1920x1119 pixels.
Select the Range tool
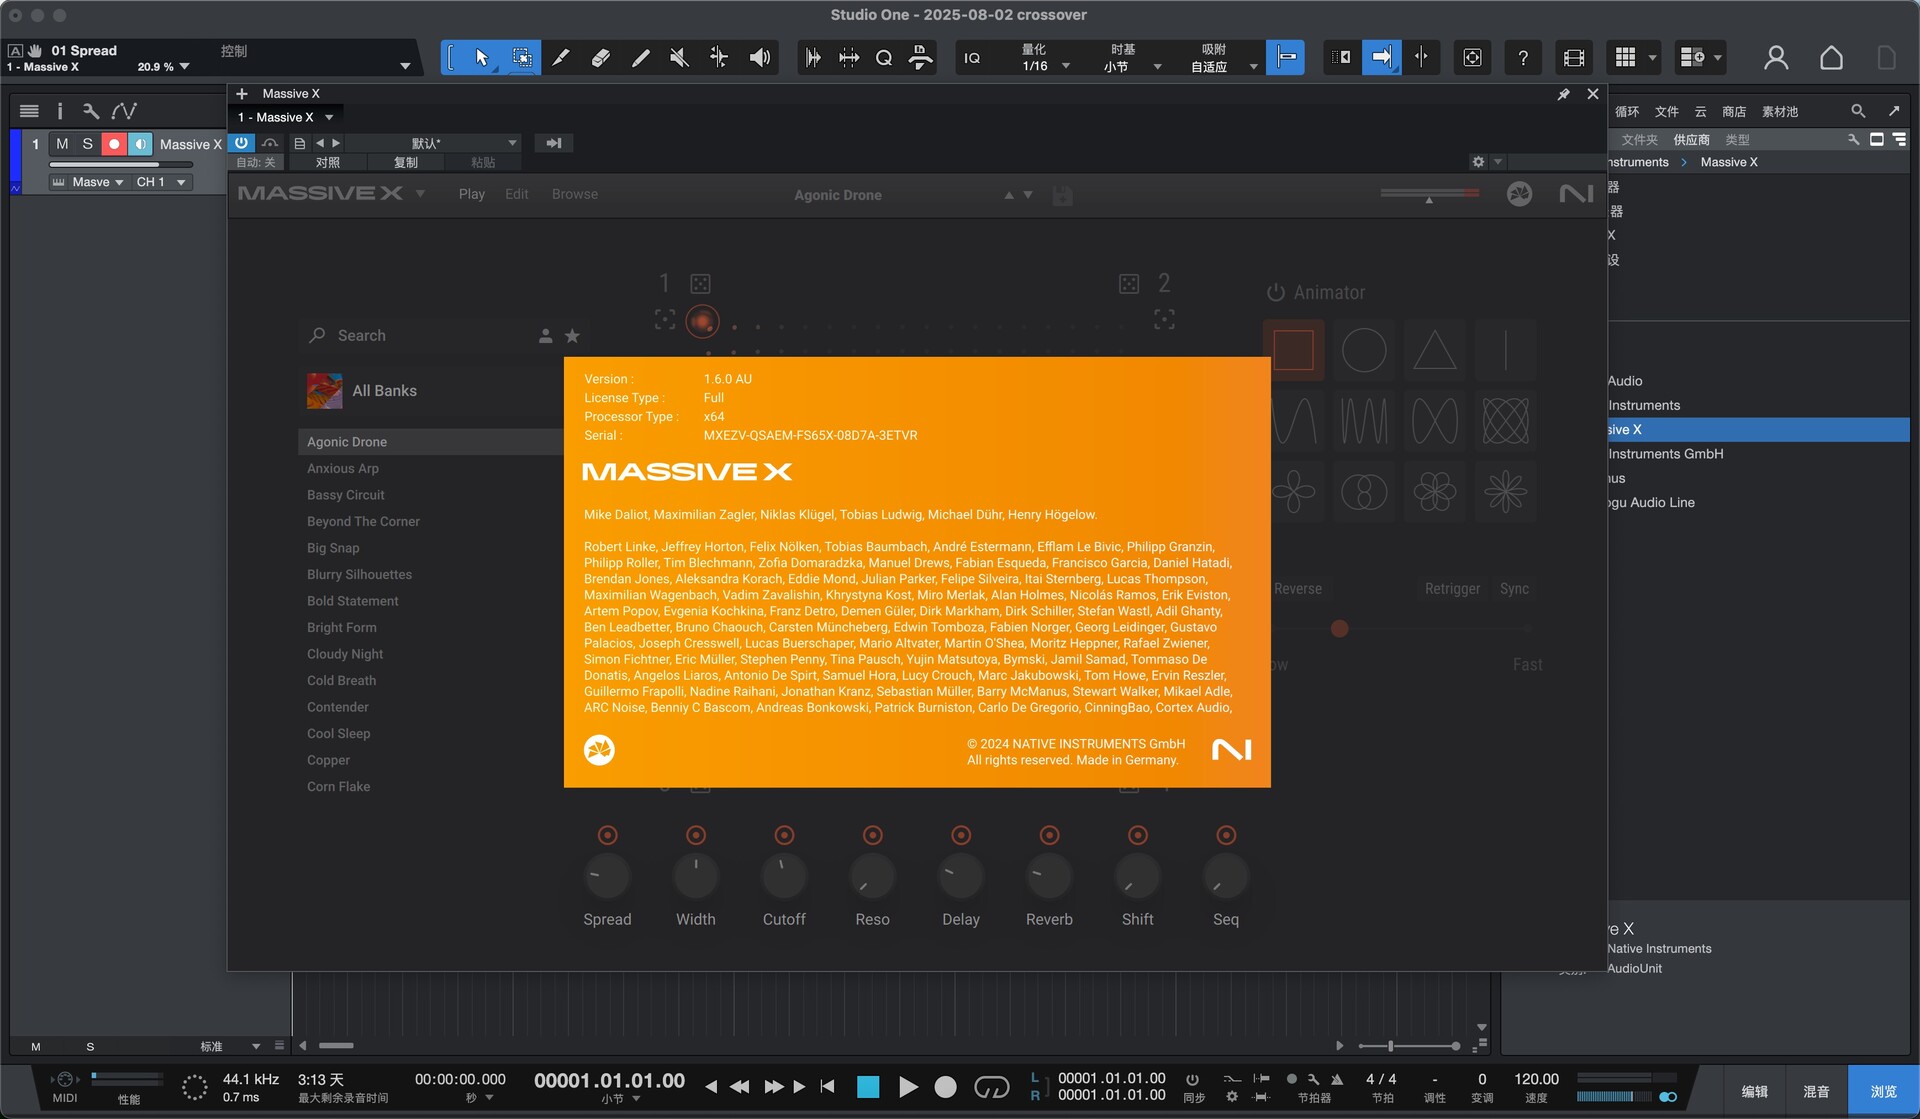click(521, 57)
